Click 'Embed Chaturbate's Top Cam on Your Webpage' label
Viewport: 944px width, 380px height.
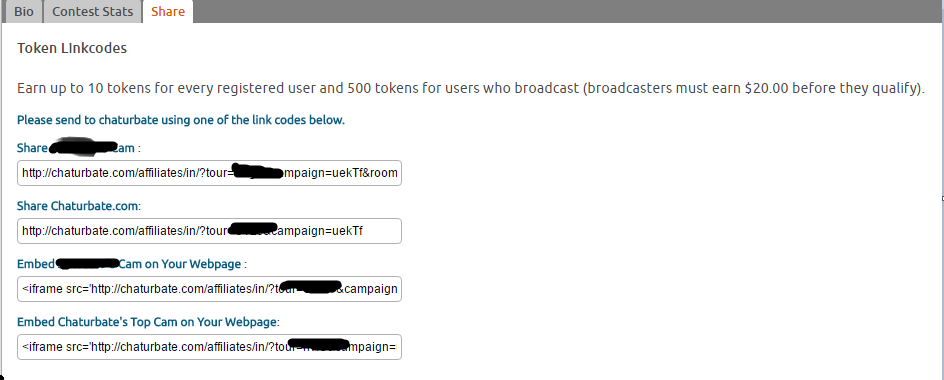tap(148, 322)
